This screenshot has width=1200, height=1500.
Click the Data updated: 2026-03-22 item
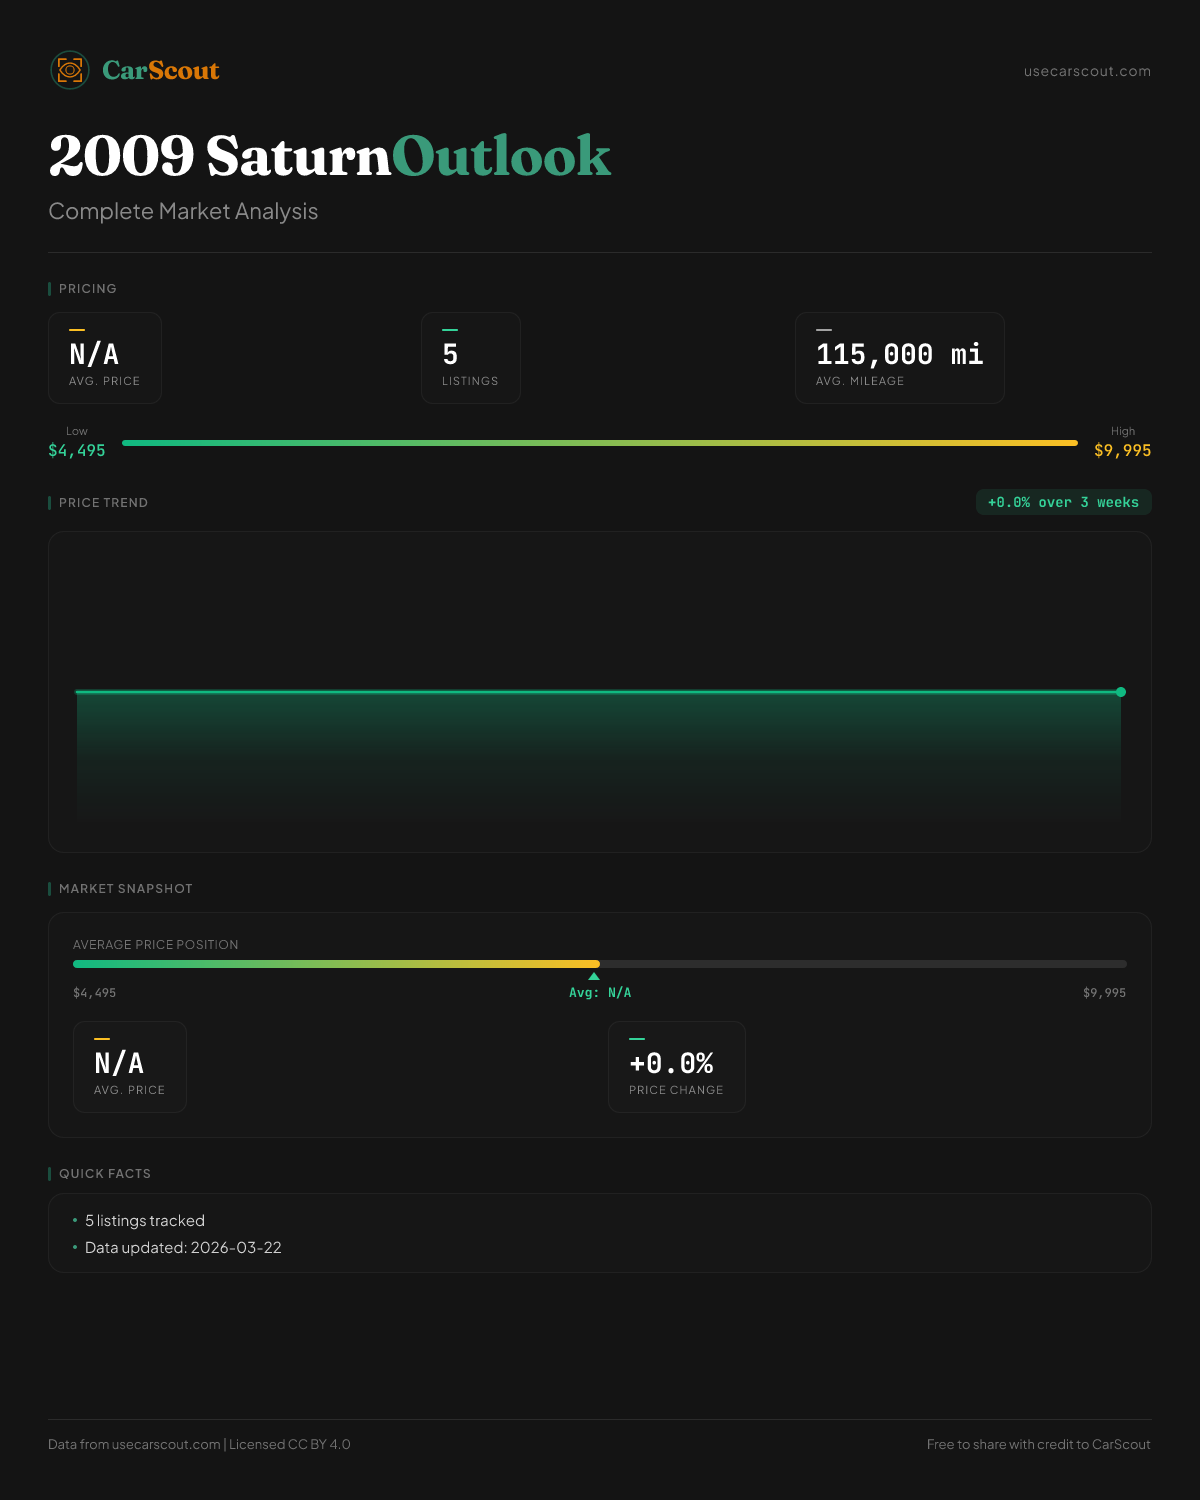click(183, 1248)
